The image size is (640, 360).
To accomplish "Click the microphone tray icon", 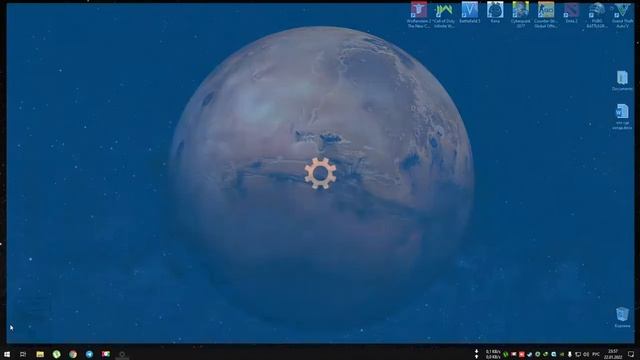I will pyautogui.click(x=569, y=354).
